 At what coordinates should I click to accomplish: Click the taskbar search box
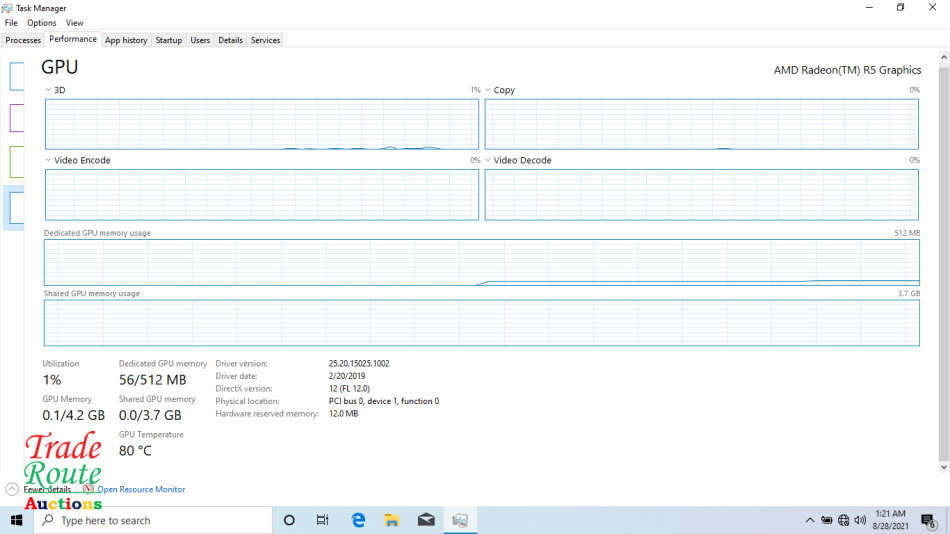point(155,520)
